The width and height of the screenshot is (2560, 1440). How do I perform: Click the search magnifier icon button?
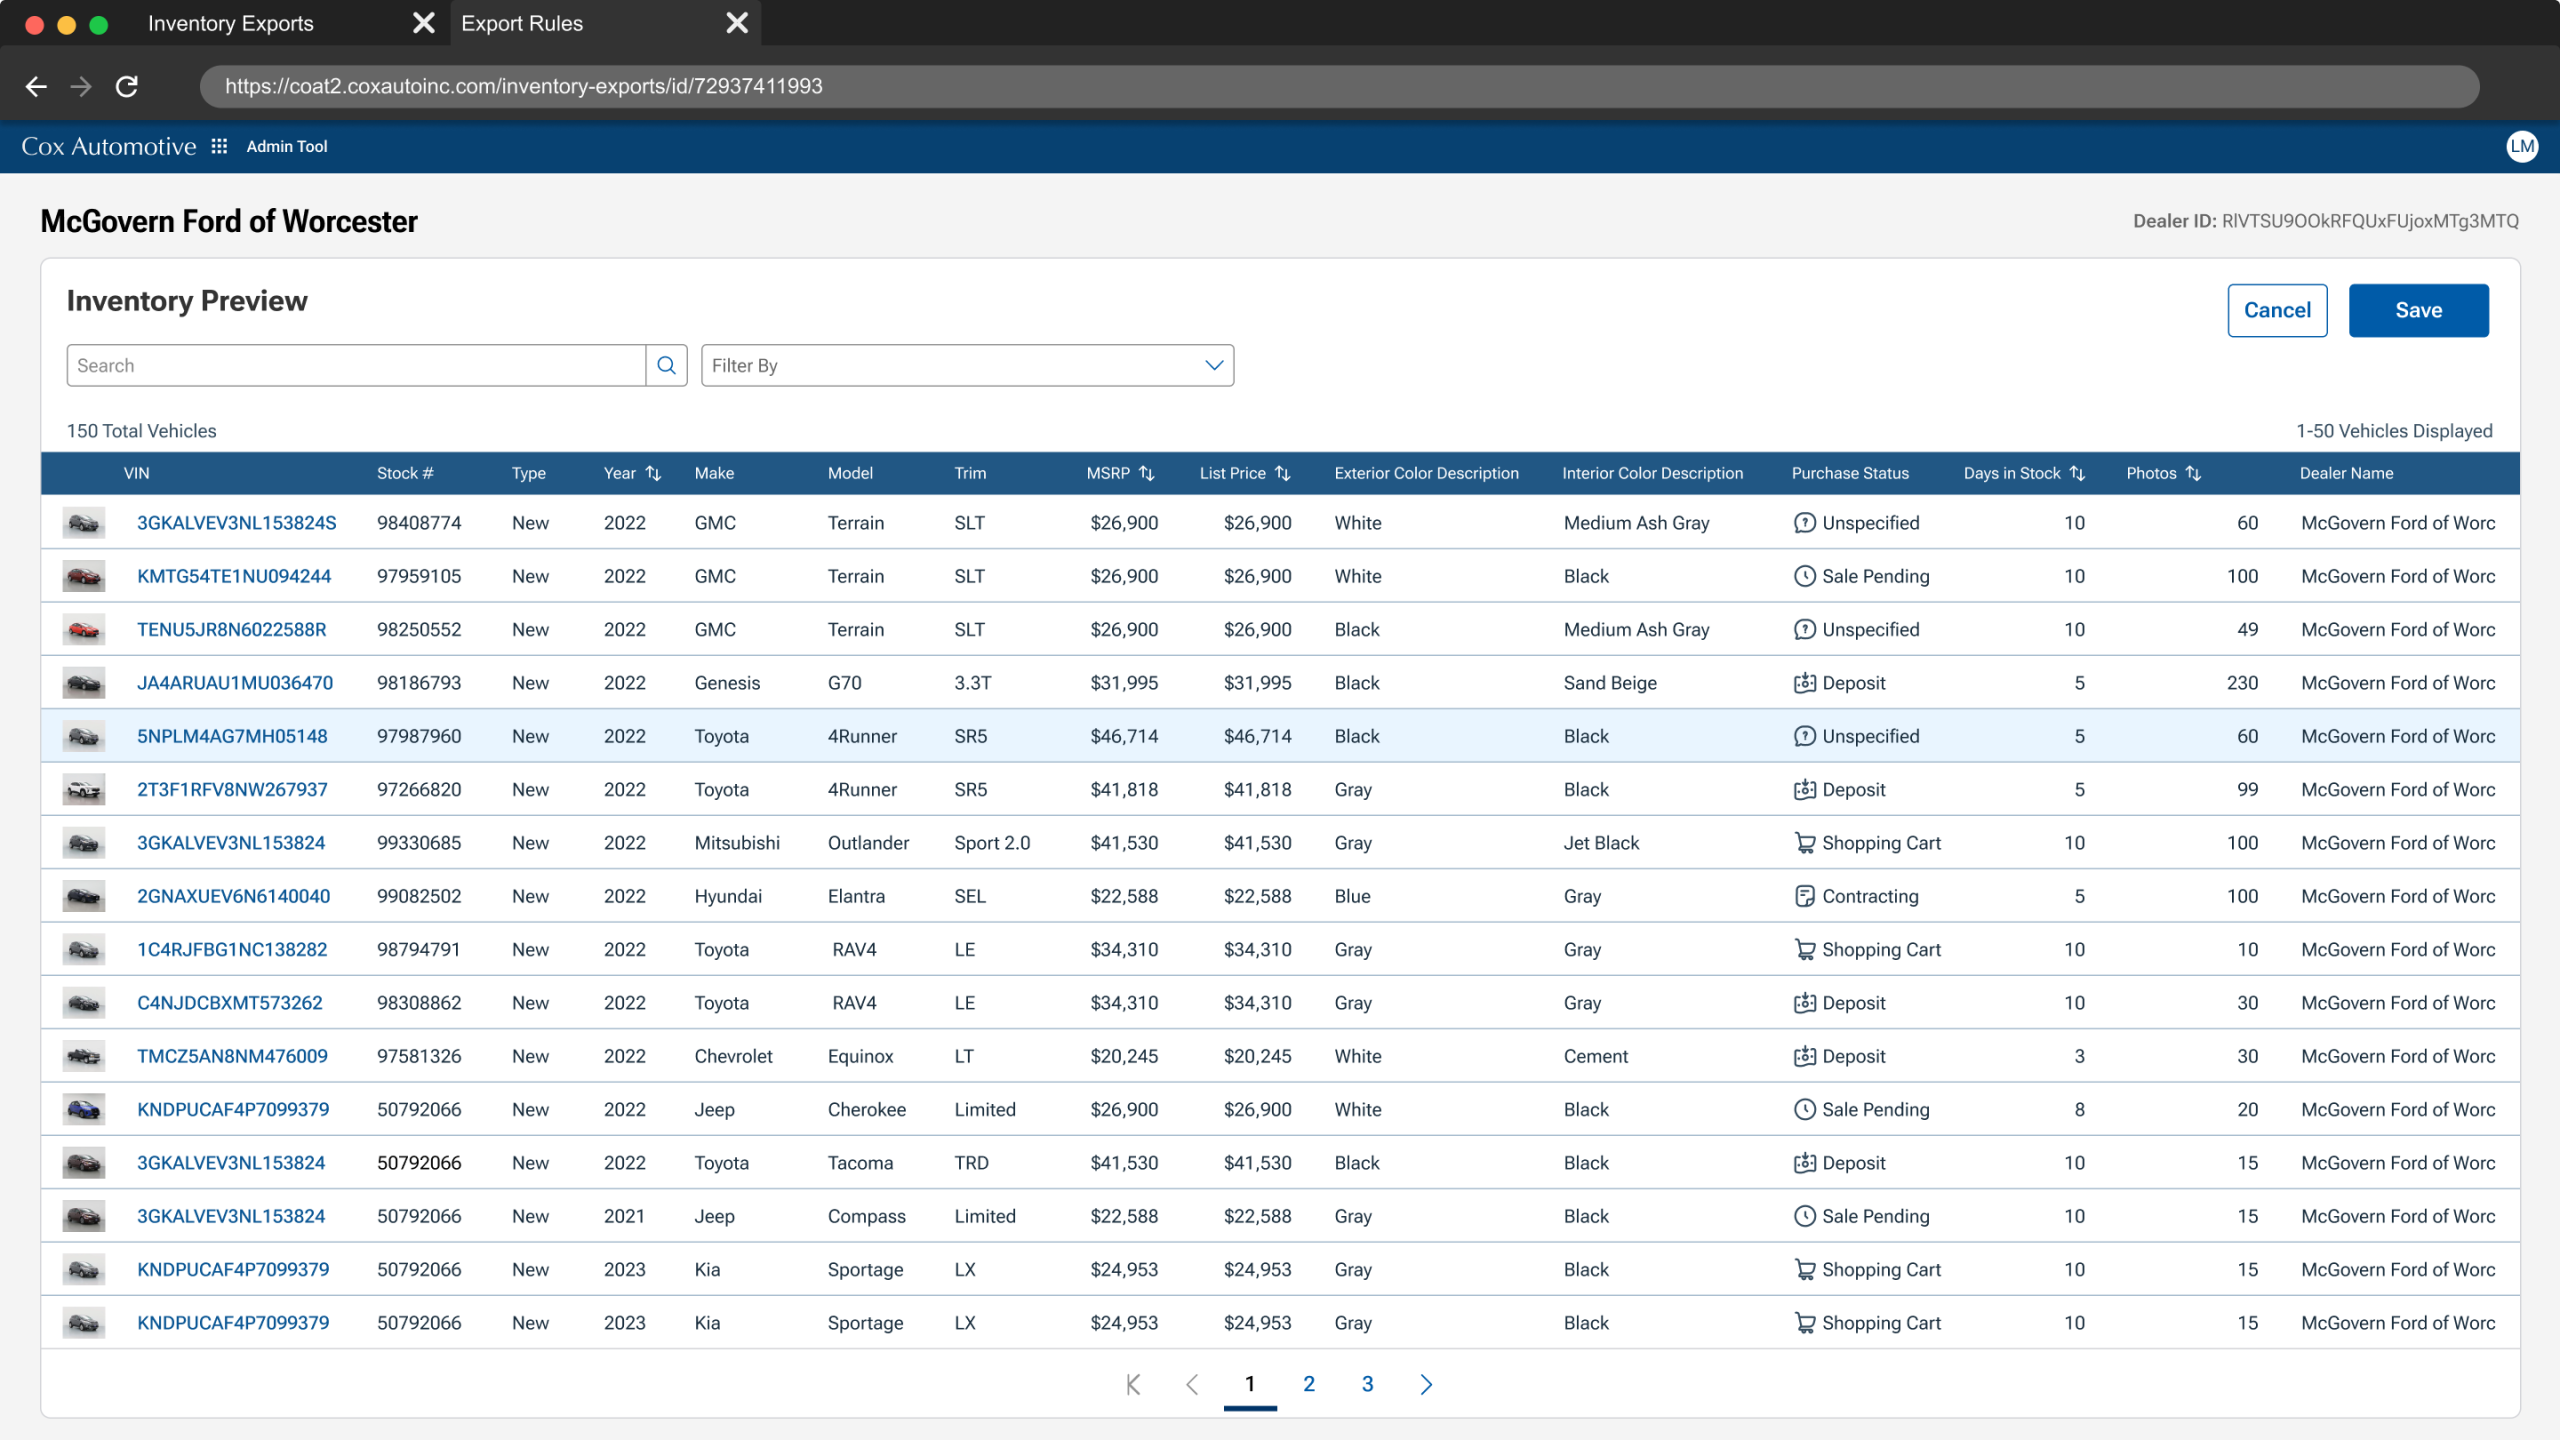coord(666,365)
